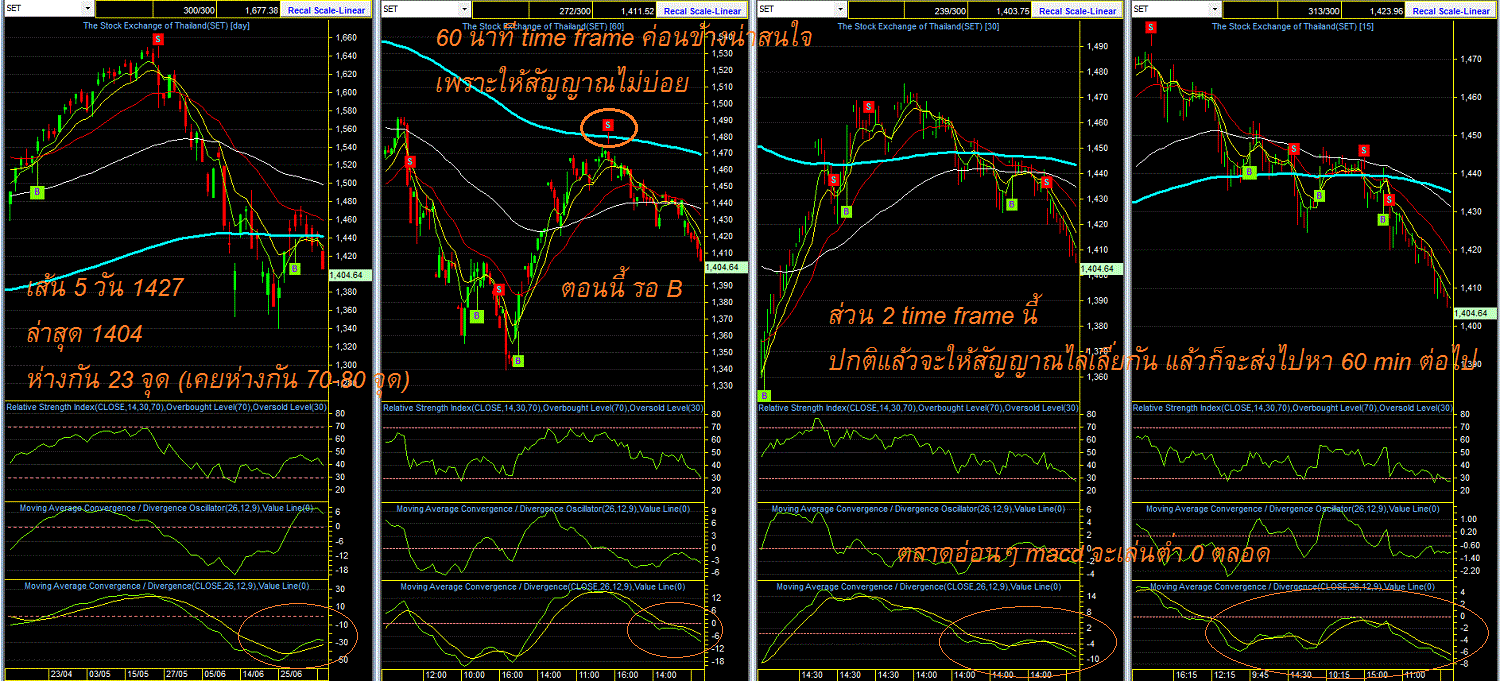Click the 05/06 date on the daily time axis
The image size is (1500, 681).
(217, 674)
